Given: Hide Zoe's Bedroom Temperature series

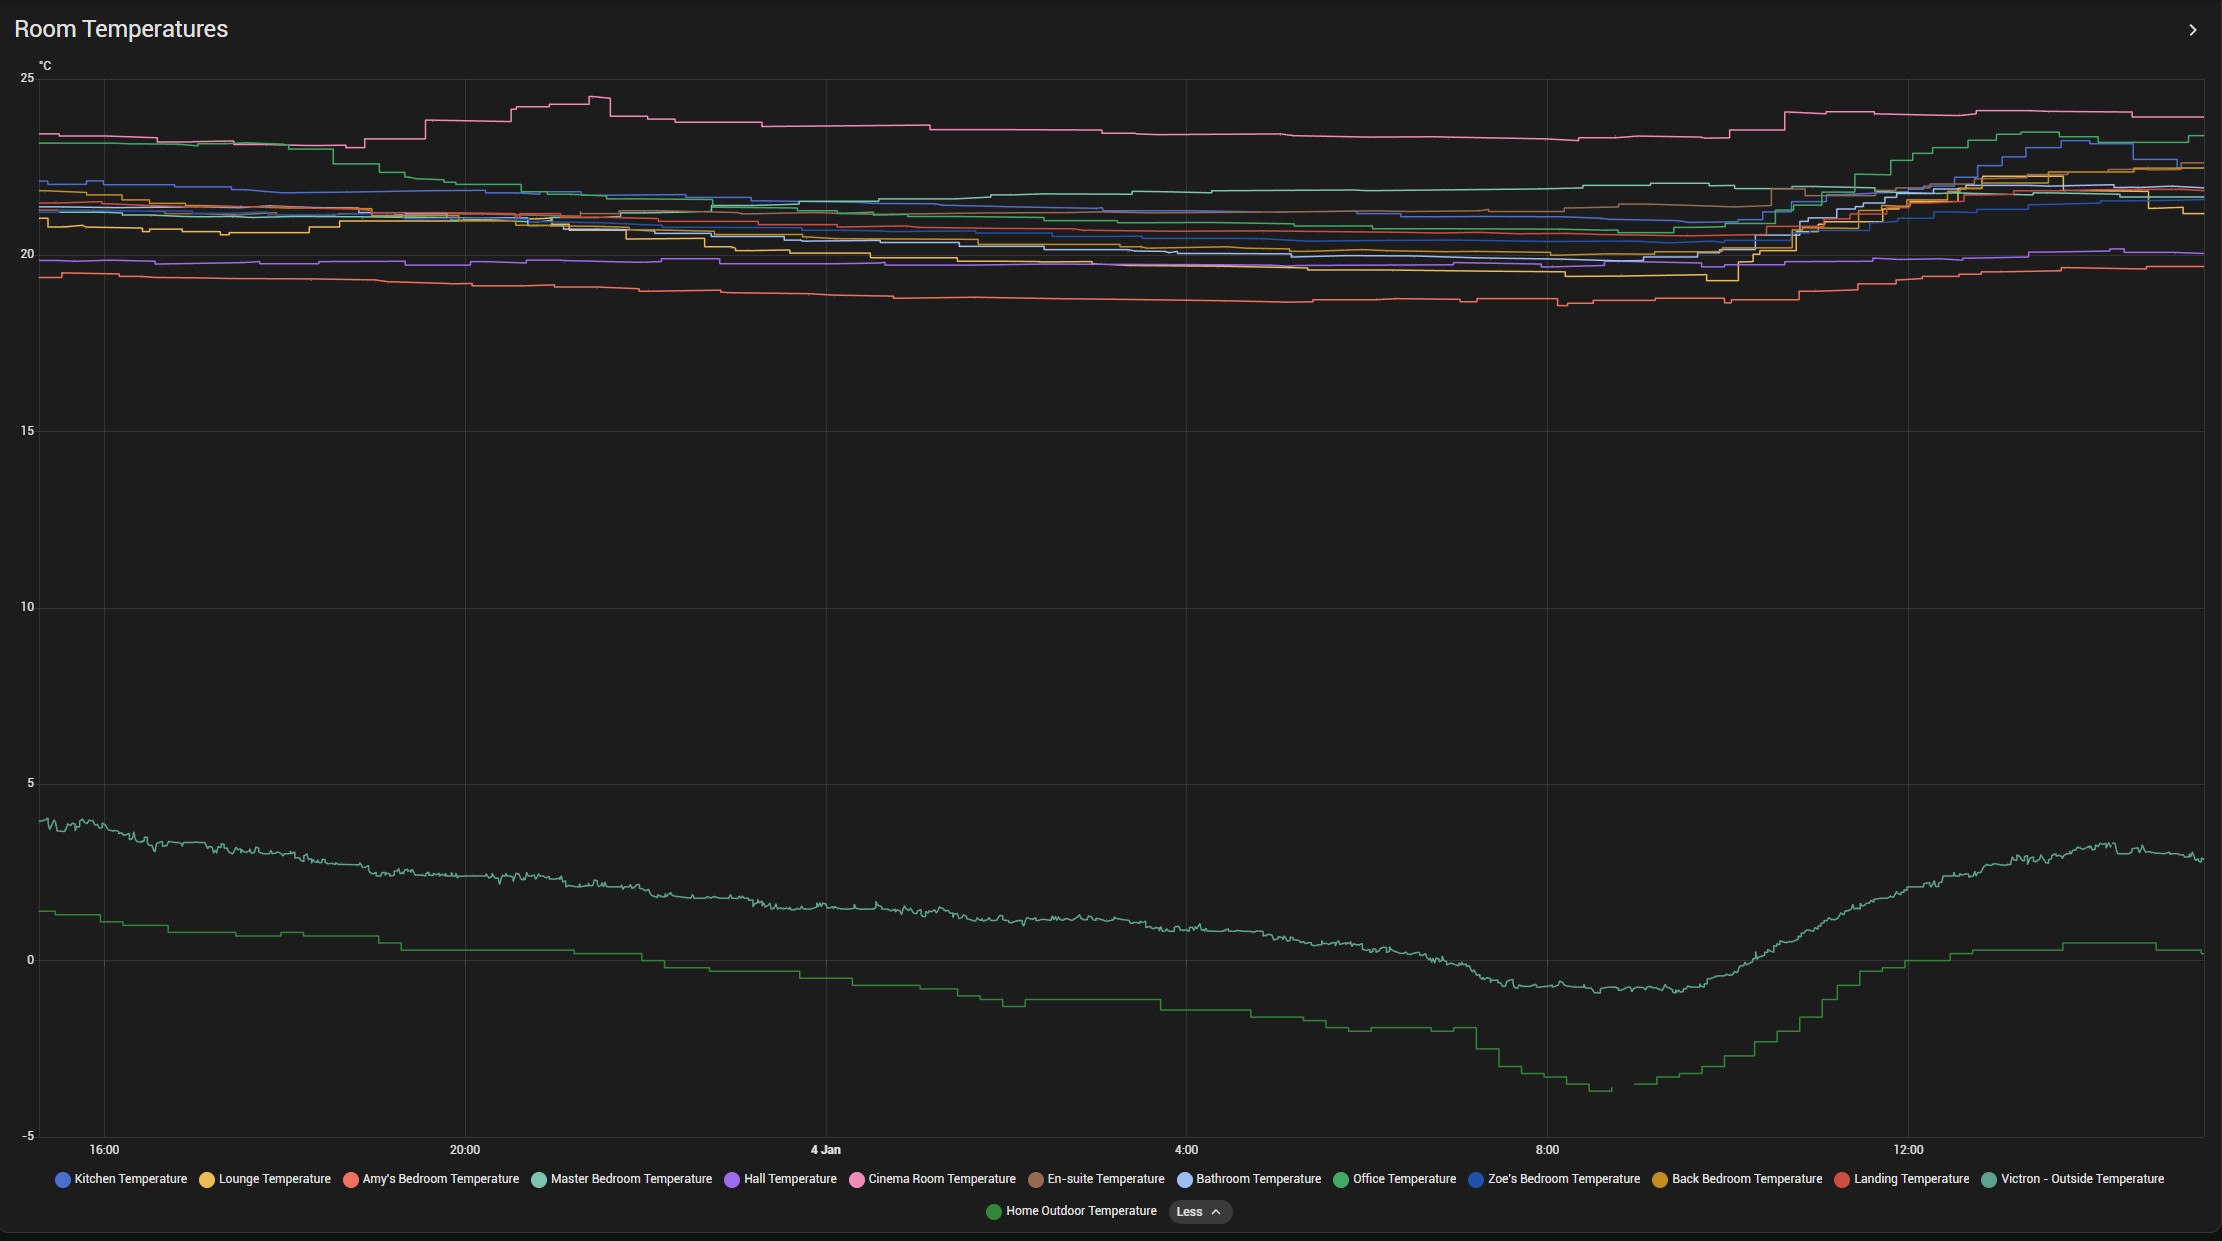Looking at the screenshot, I should point(1563,1179).
